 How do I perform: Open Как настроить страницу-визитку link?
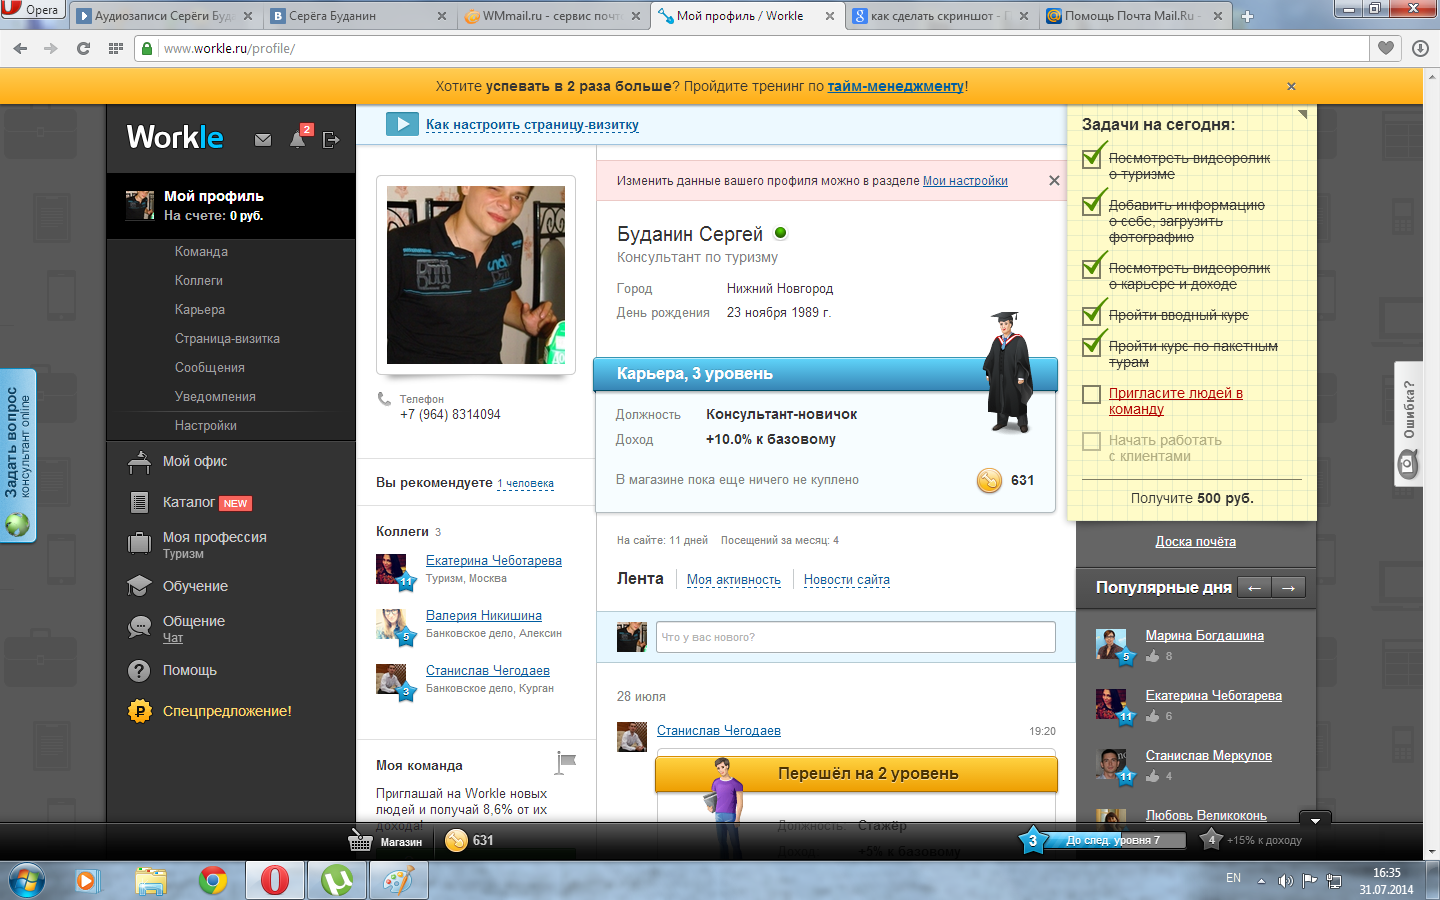coord(532,125)
